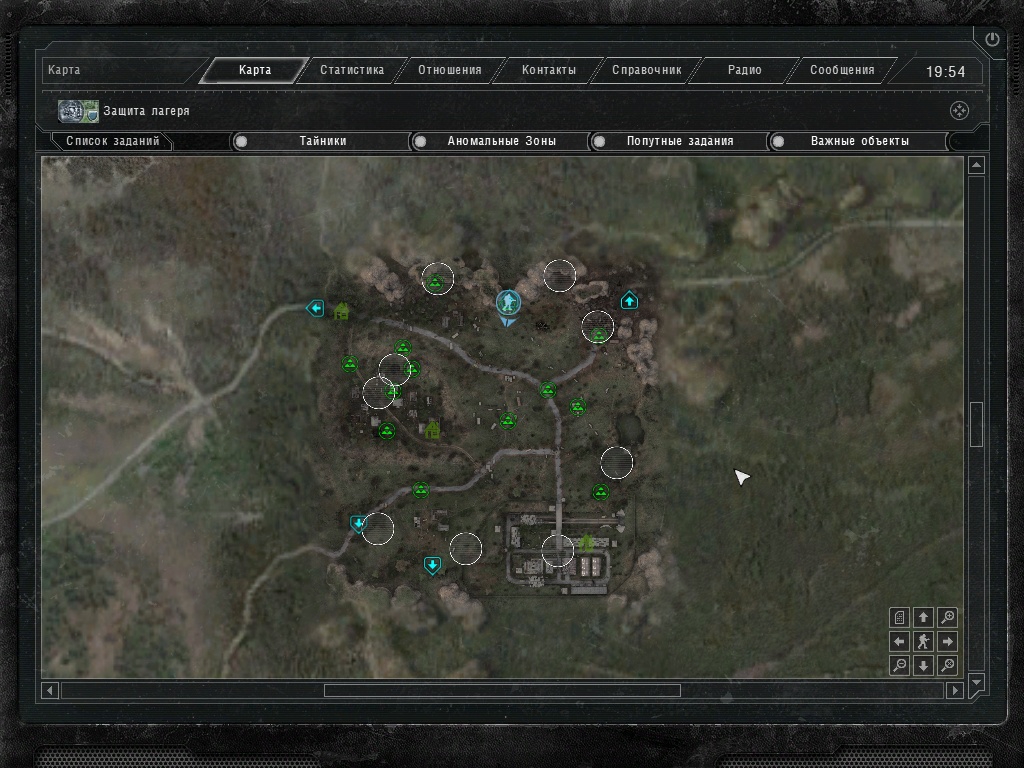1024x768 pixels.
Task: Open the Радио tab
Action: (744, 71)
